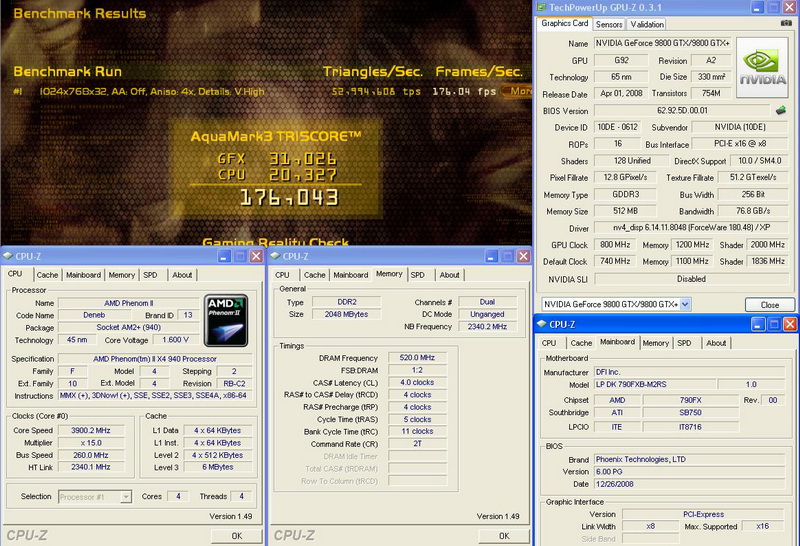
Task: Click the GPU-Z title bar app icon
Action: (x=541, y=7)
